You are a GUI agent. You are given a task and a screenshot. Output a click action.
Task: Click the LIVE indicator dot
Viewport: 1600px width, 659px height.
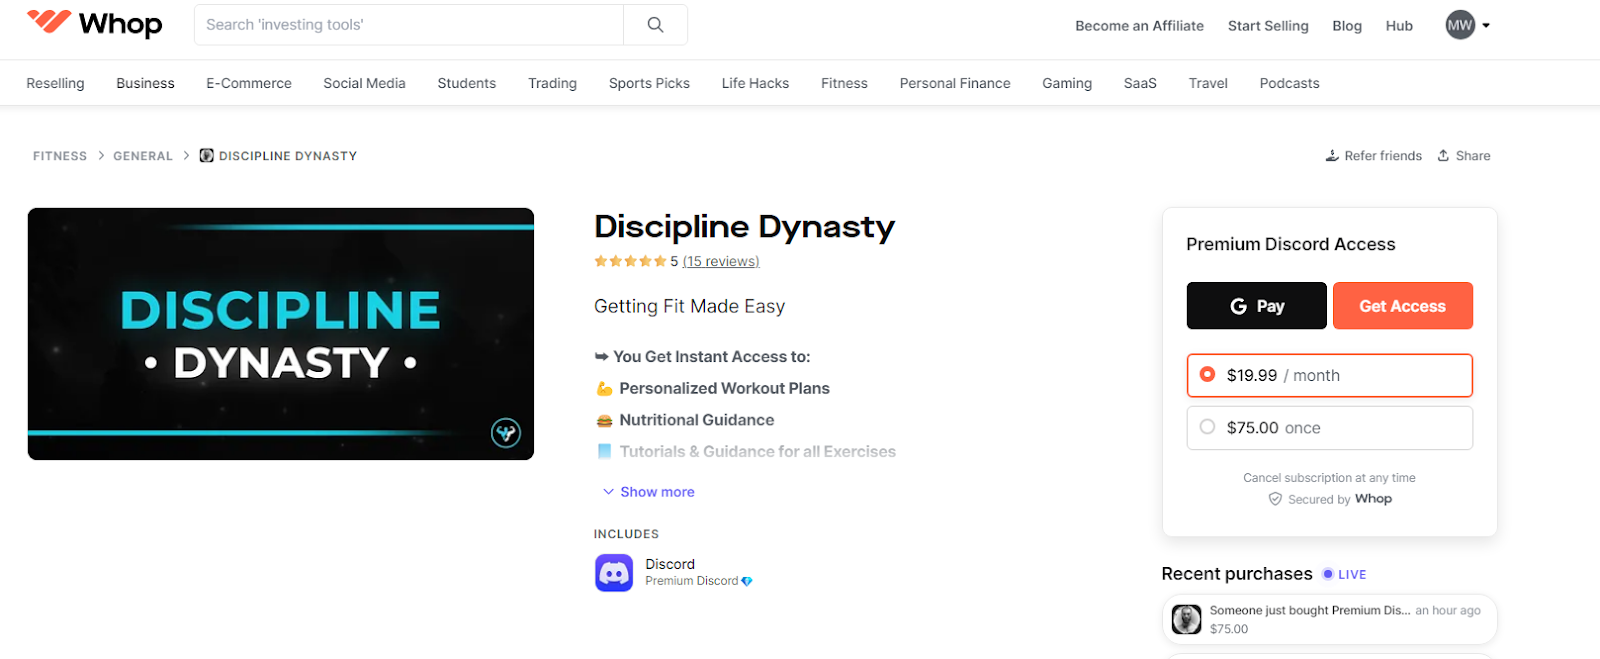pyautogui.click(x=1328, y=574)
